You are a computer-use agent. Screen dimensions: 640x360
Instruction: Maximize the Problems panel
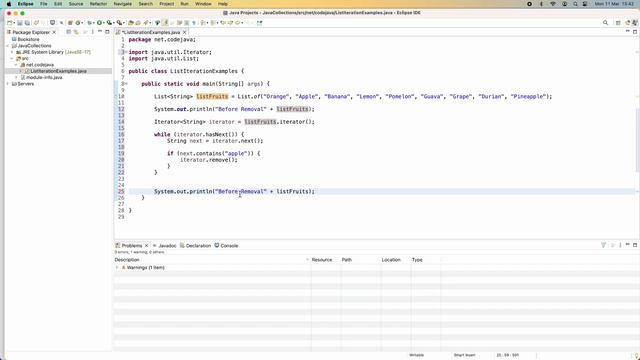tap(635, 245)
